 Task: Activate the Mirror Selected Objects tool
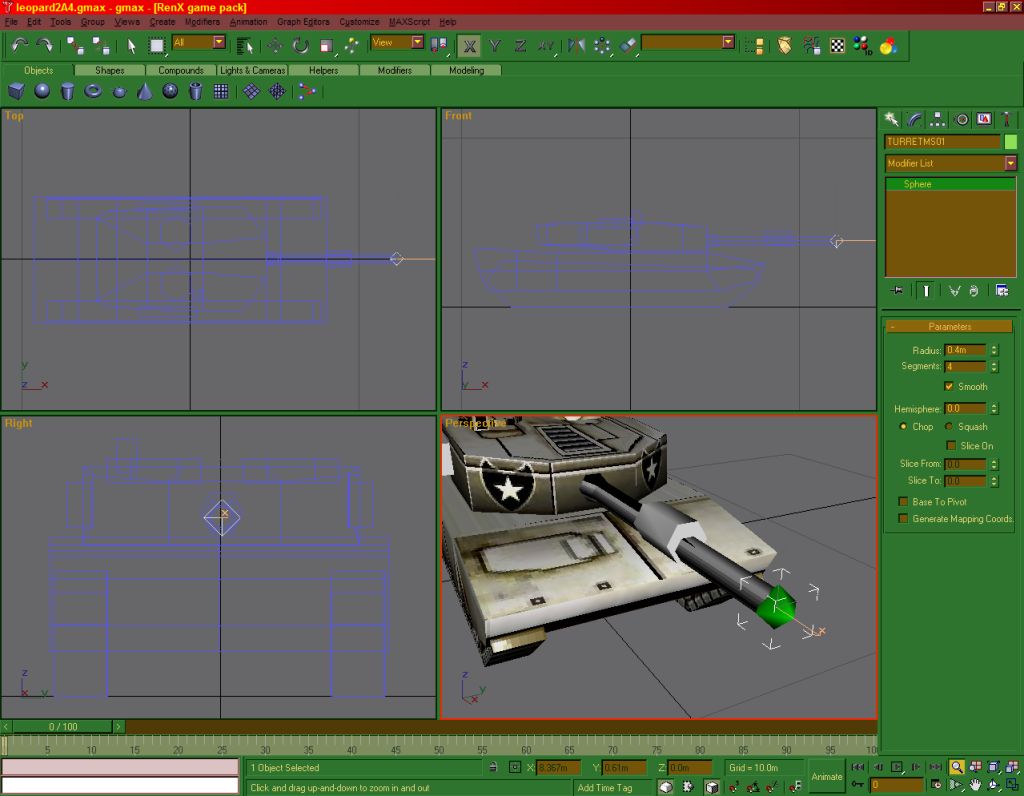577,45
